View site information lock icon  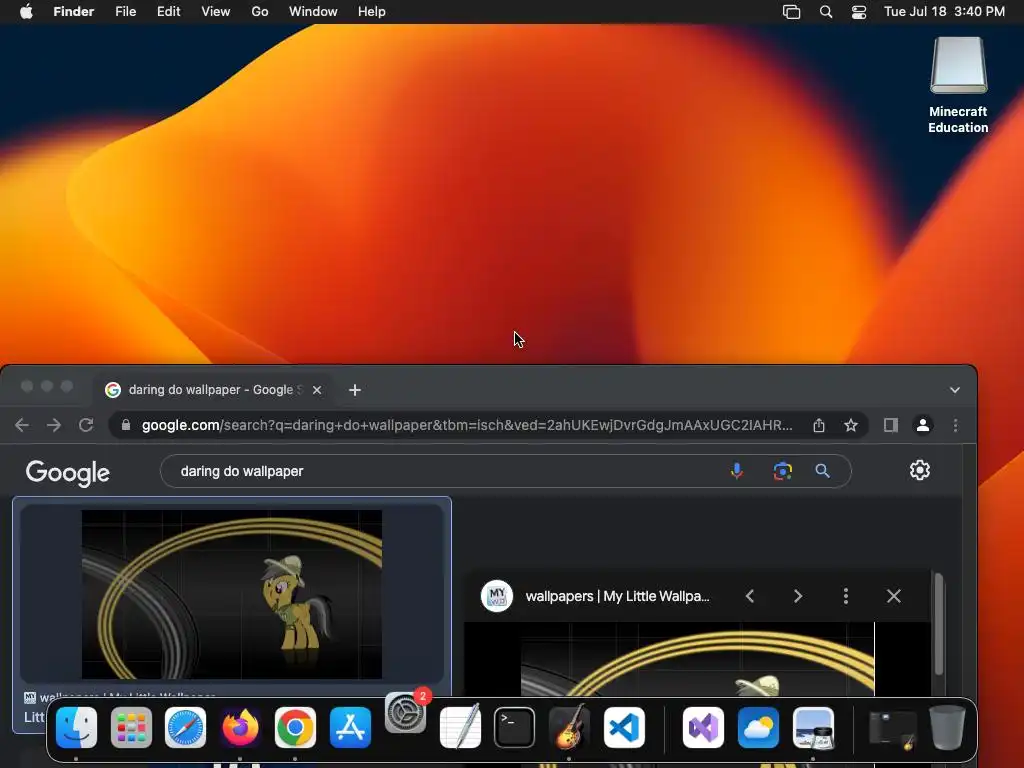pos(126,425)
